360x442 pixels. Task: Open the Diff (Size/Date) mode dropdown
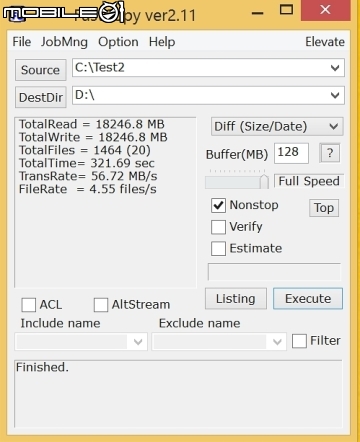(277, 126)
